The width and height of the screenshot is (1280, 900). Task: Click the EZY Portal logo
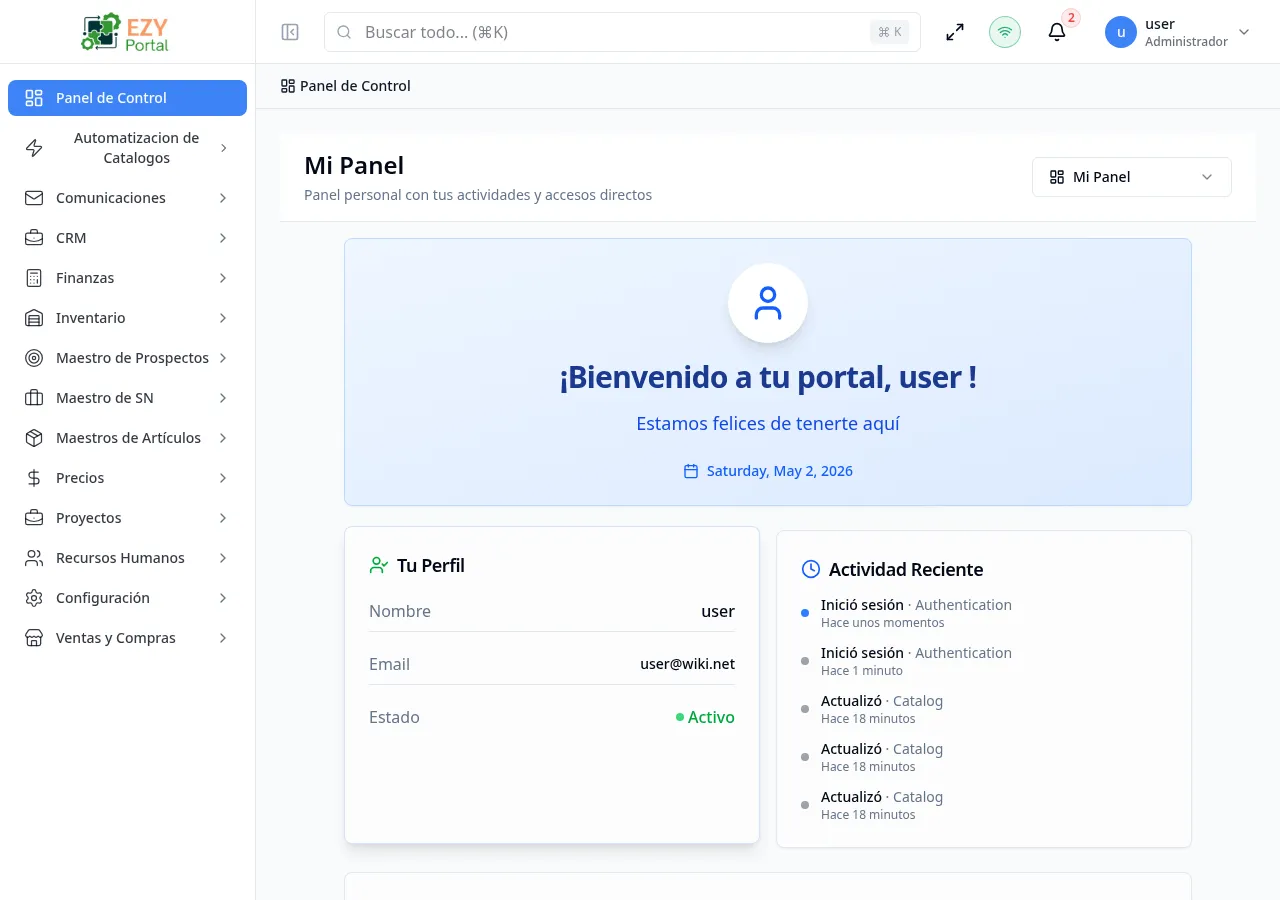pyautogui.click(x=125, y=32)
